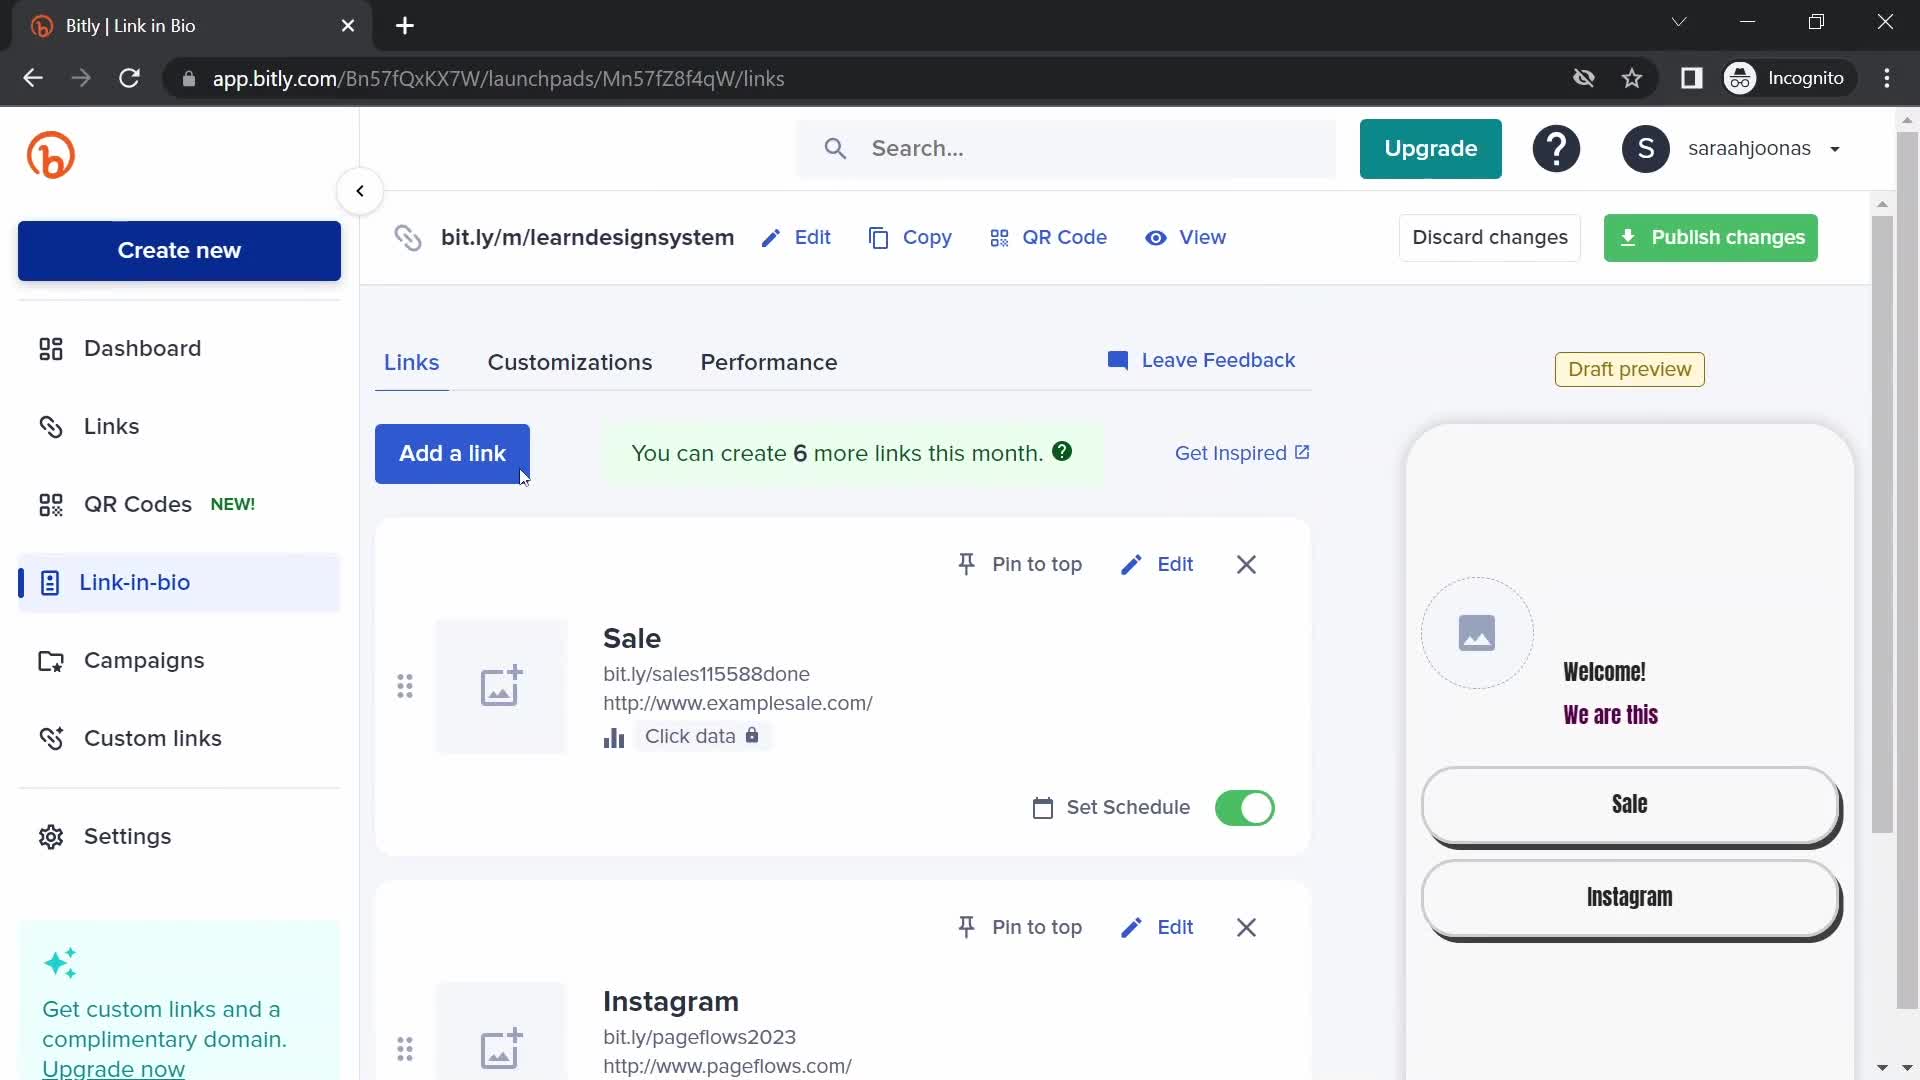Viewport: 1920px width, 1080px height.
Task: Bookmark this page with the star icon
Action: pyautogui.click(x=1632, y=78)
